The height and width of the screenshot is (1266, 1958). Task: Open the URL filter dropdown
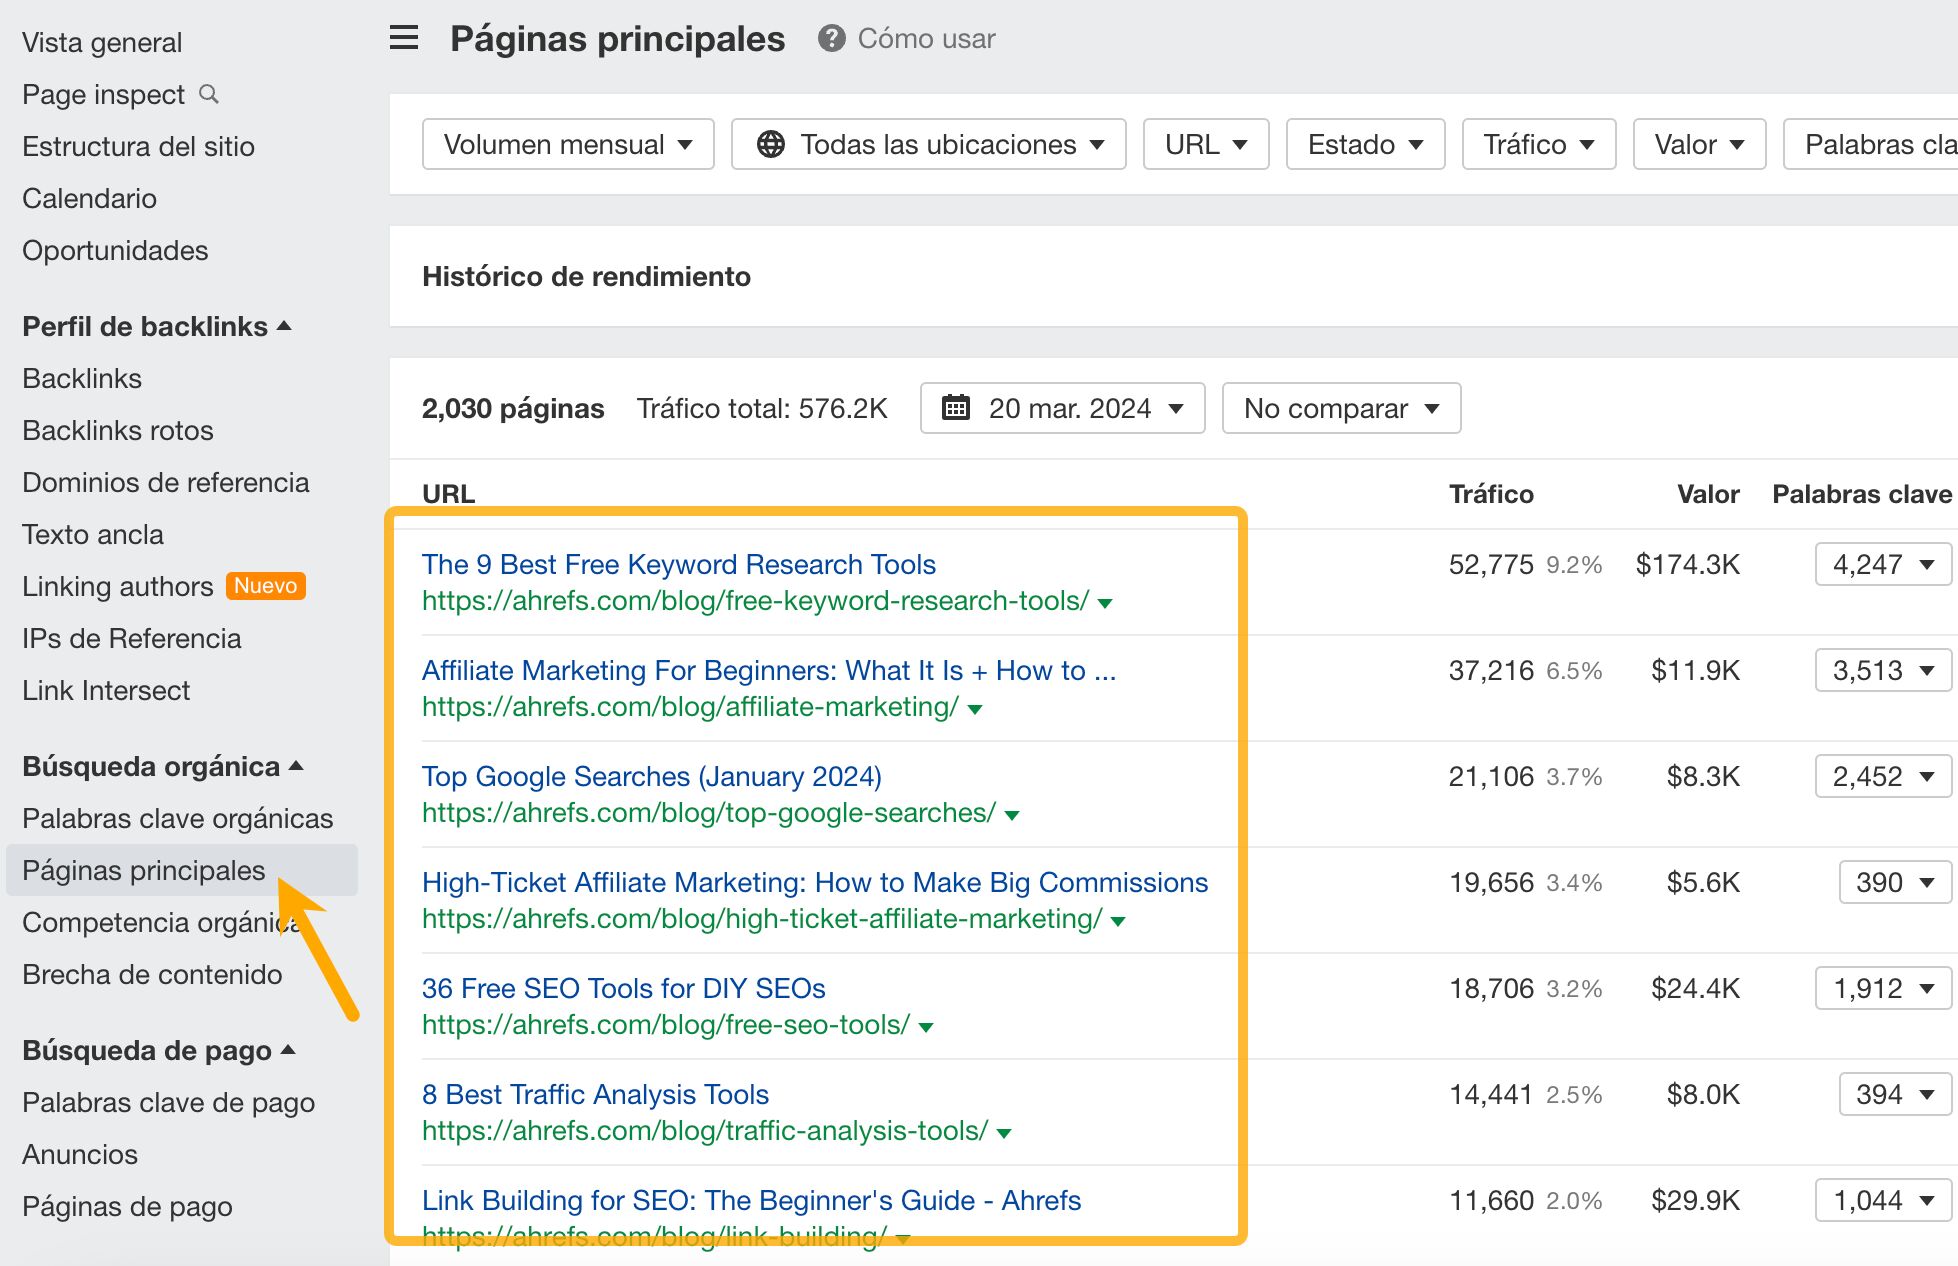point(1205,144)
